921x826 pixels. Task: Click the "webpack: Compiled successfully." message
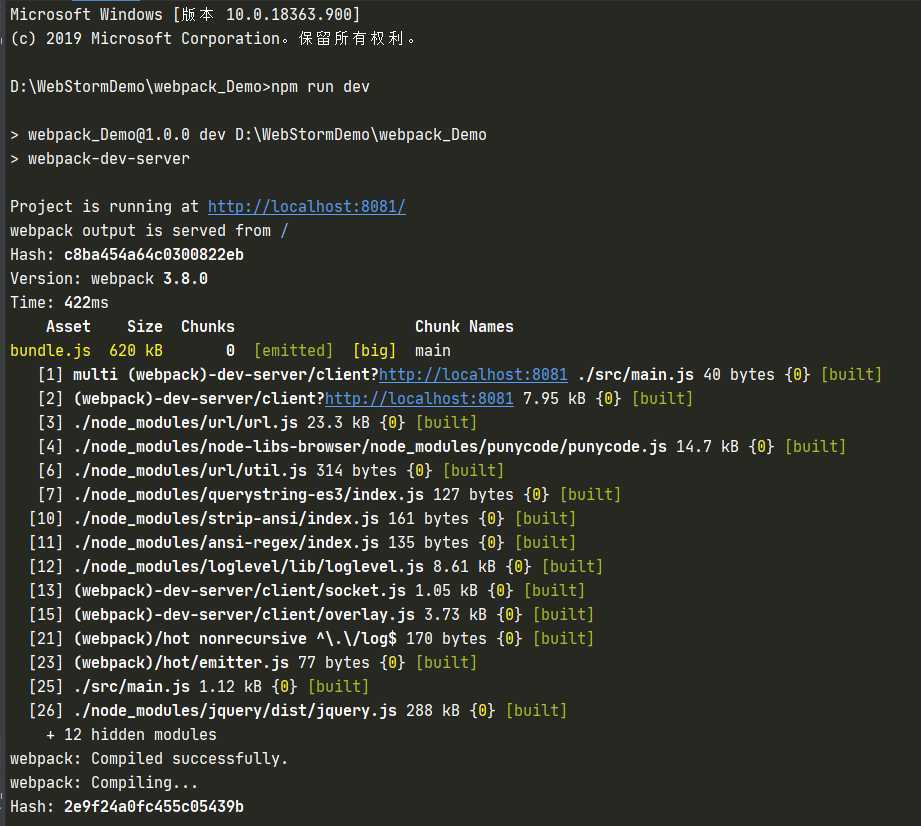(x=149, y=759)
